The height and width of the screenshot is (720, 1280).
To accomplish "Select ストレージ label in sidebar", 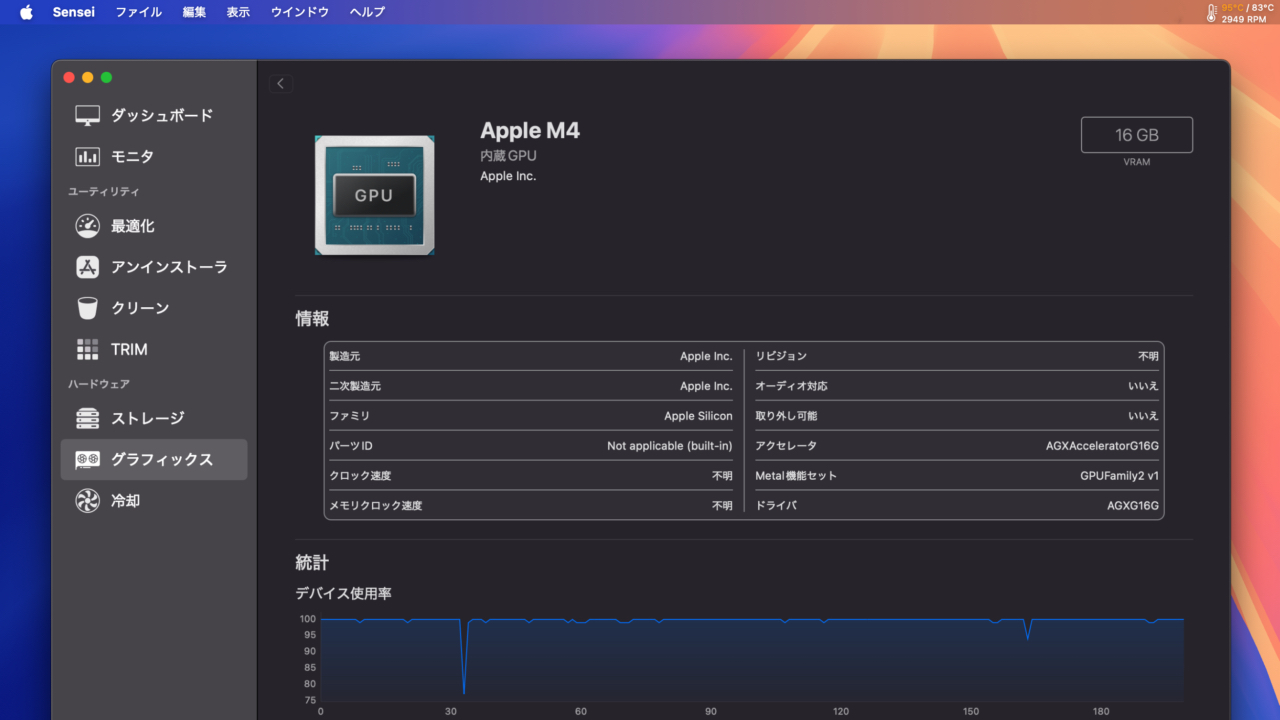I will pos(148,418).
